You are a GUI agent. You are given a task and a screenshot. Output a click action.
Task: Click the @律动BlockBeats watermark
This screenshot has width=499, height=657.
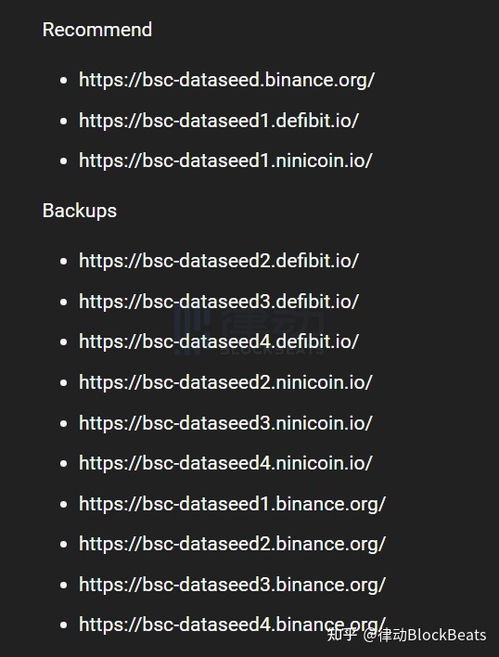pyautogui.click(x=424, y=635)
